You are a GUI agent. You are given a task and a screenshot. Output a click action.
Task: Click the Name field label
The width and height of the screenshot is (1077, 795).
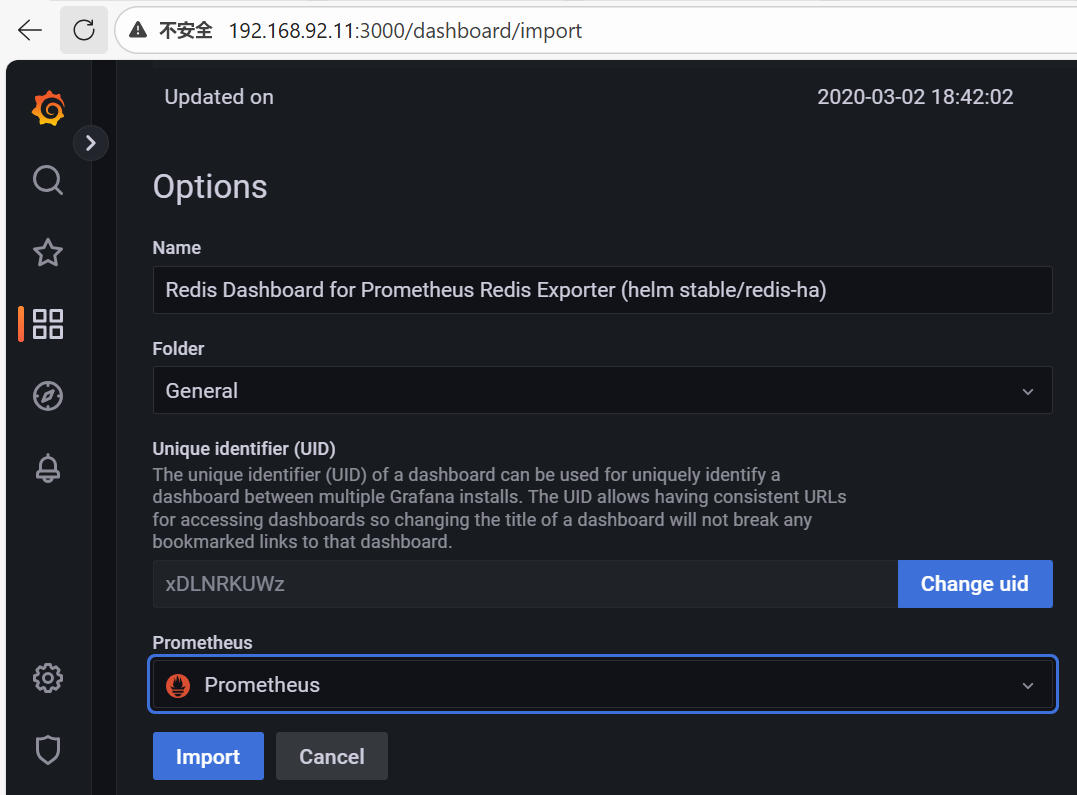(x=177, y=248)
